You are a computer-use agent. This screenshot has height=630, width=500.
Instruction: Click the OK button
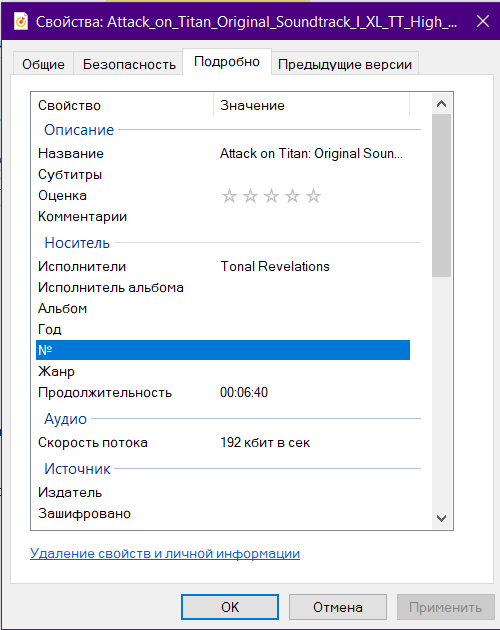(x=230, y=607)
